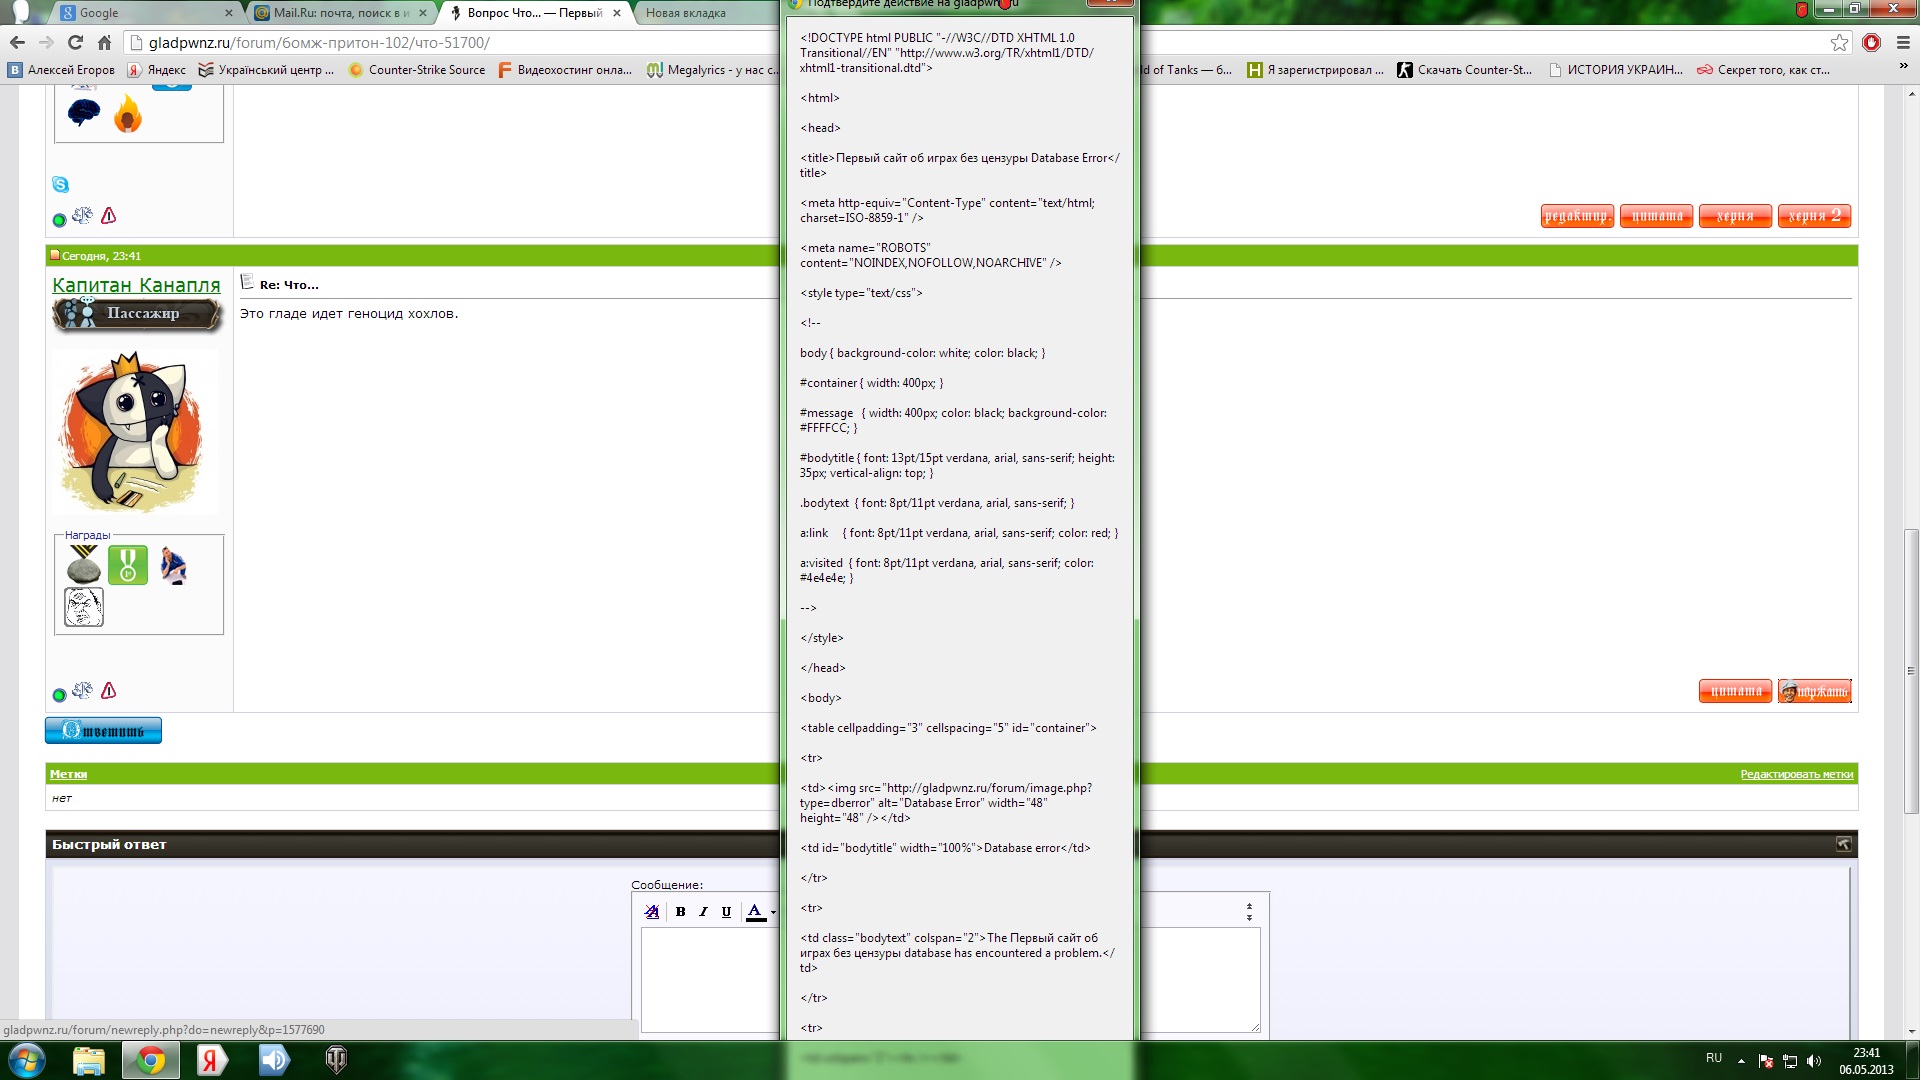
Task: Click the reputation scales icon in the top post
Action: coord(82,216)
